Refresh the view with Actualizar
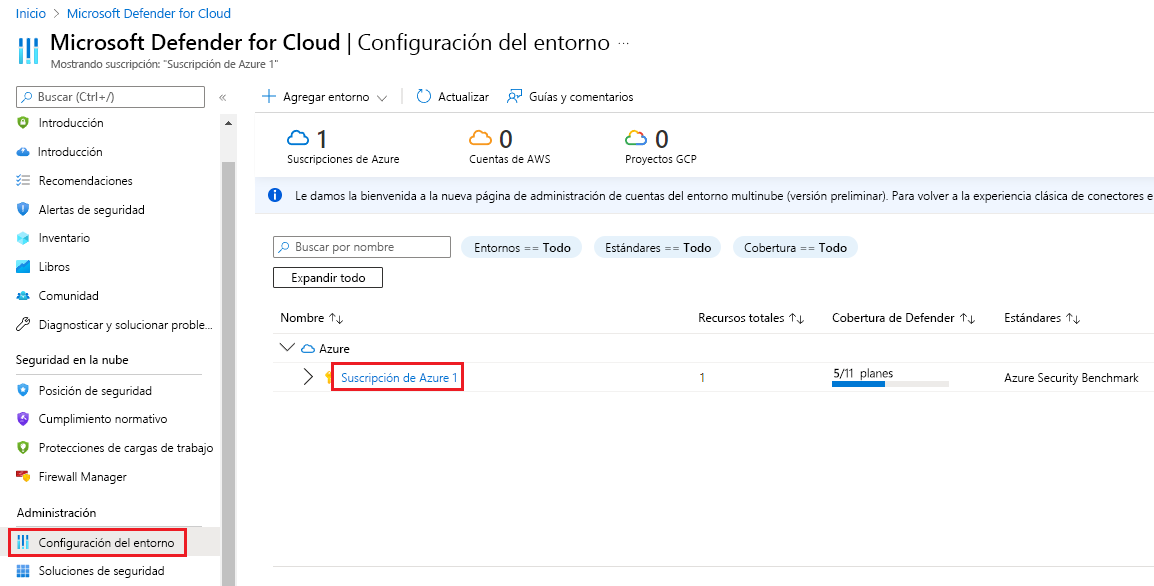Viewport: 1154px width, 586px height. 452,96
